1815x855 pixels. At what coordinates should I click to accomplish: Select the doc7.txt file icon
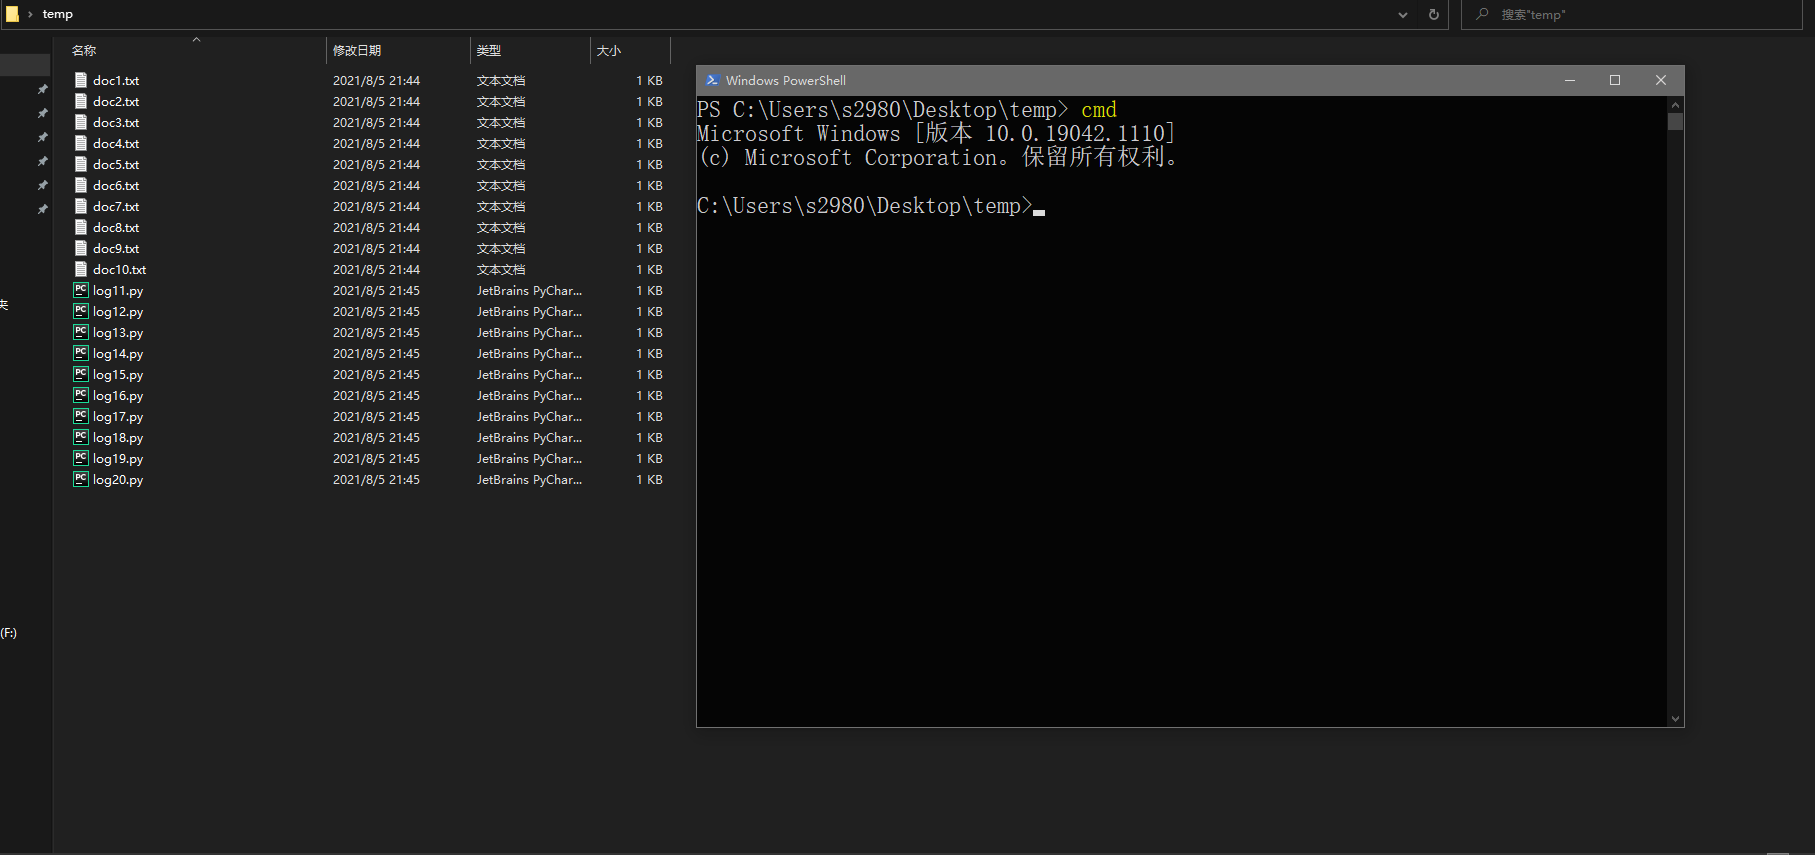81,206
